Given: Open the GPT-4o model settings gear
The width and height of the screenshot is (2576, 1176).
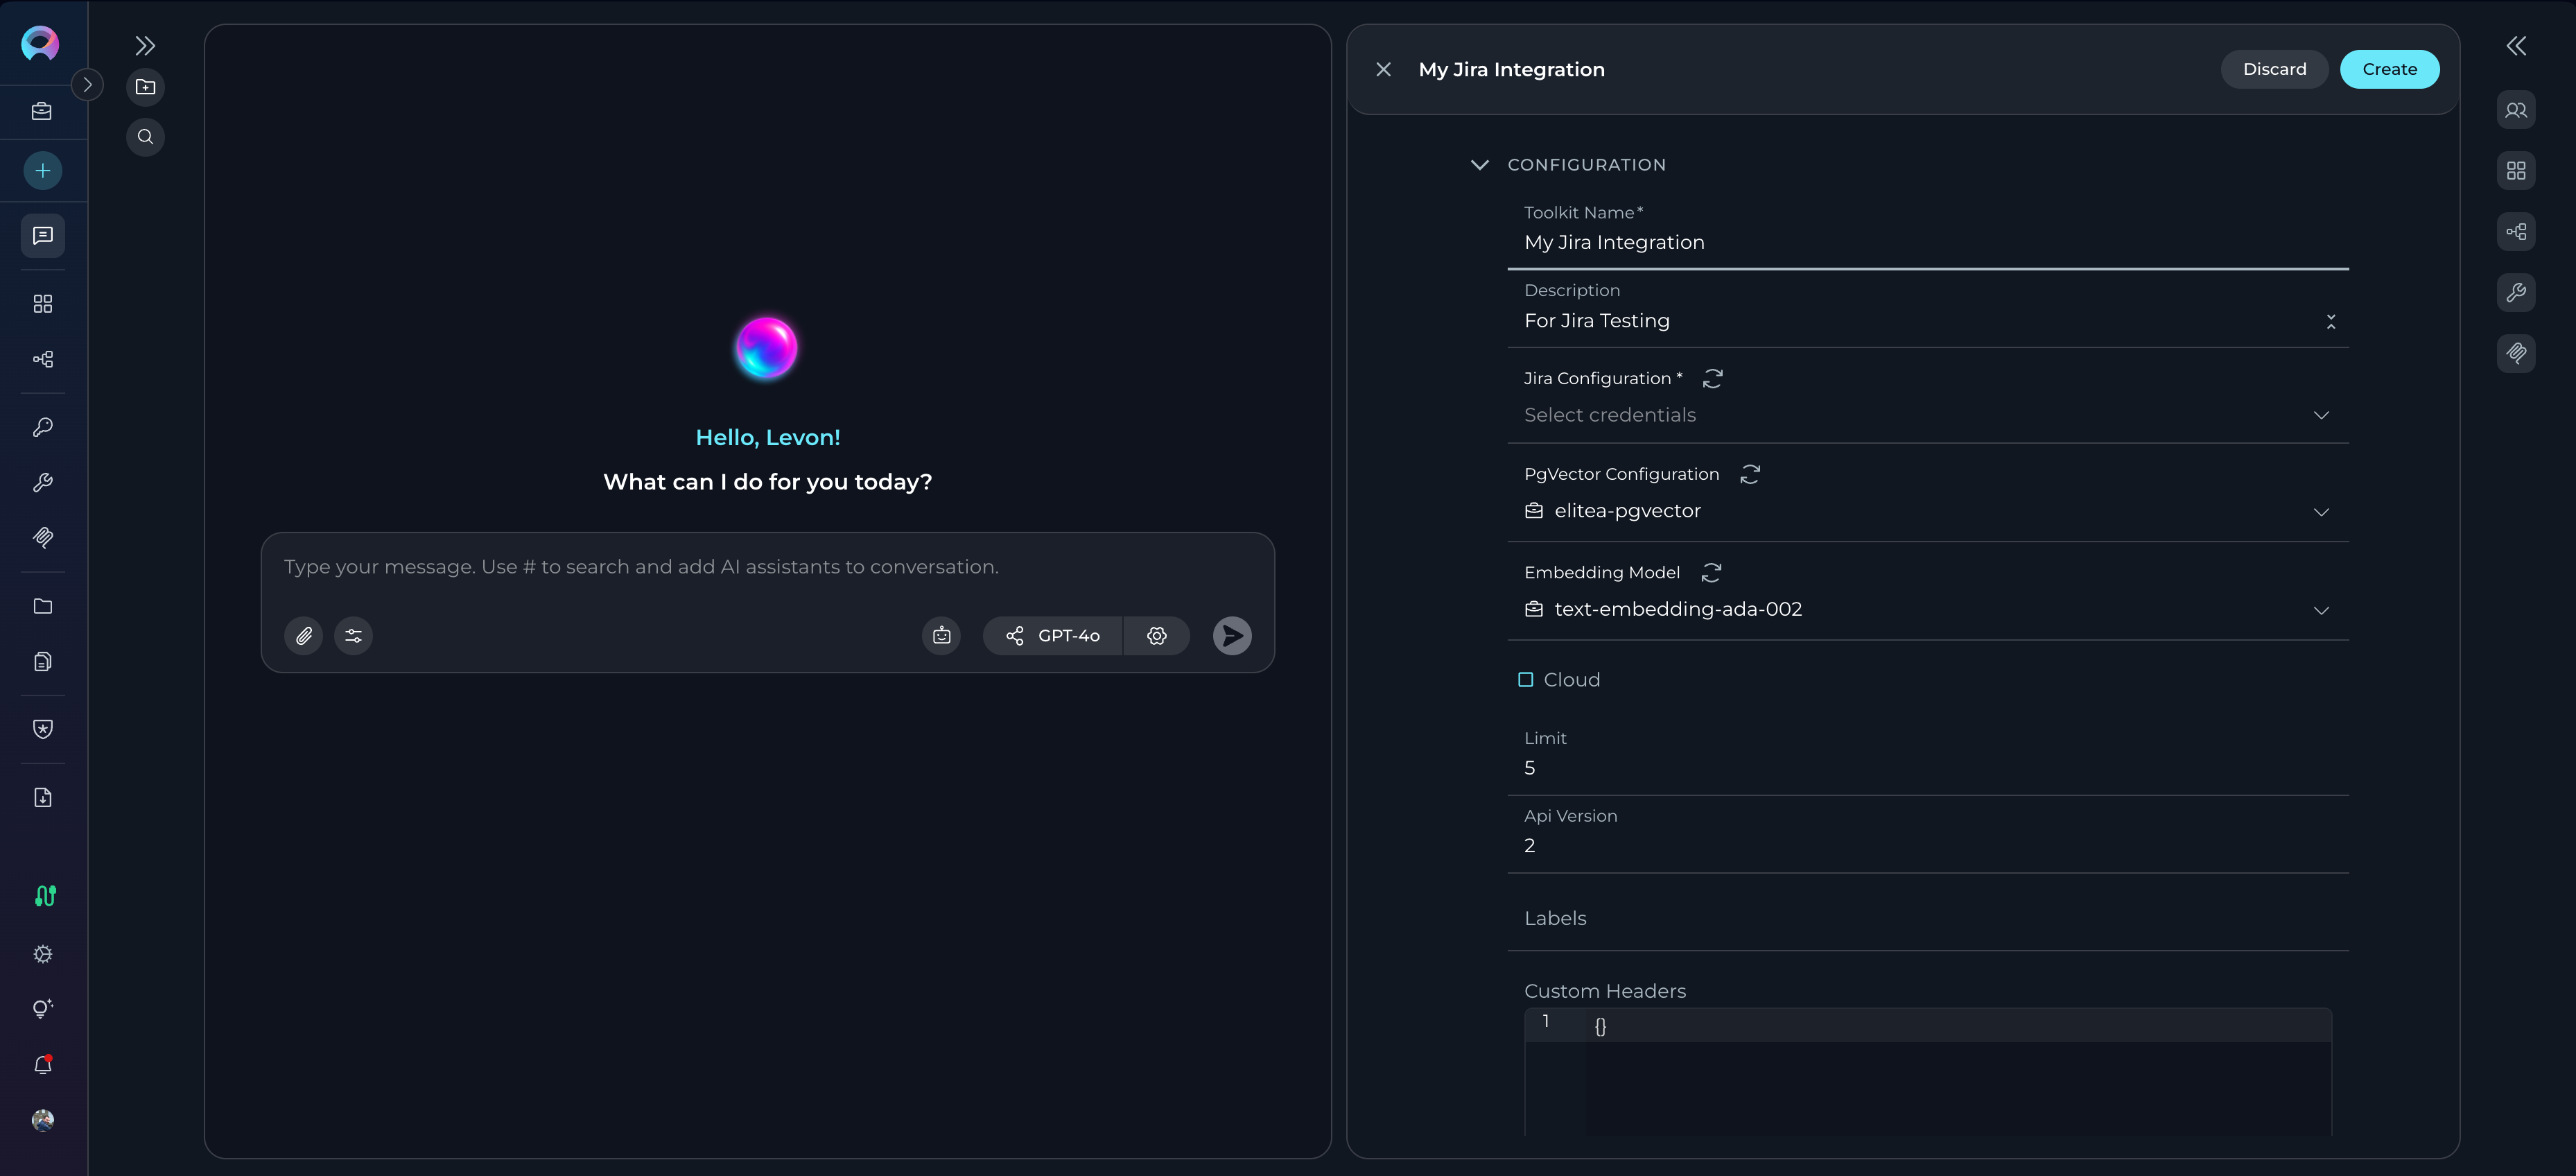Looking at the screenshot, I should coord(1156,635).
